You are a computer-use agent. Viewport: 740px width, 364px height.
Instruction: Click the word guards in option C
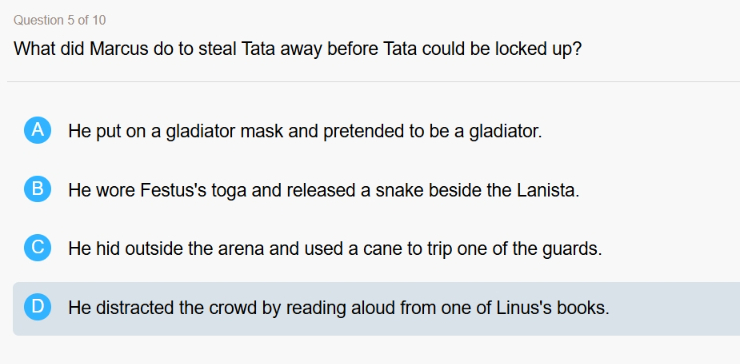tap(572, 250)
